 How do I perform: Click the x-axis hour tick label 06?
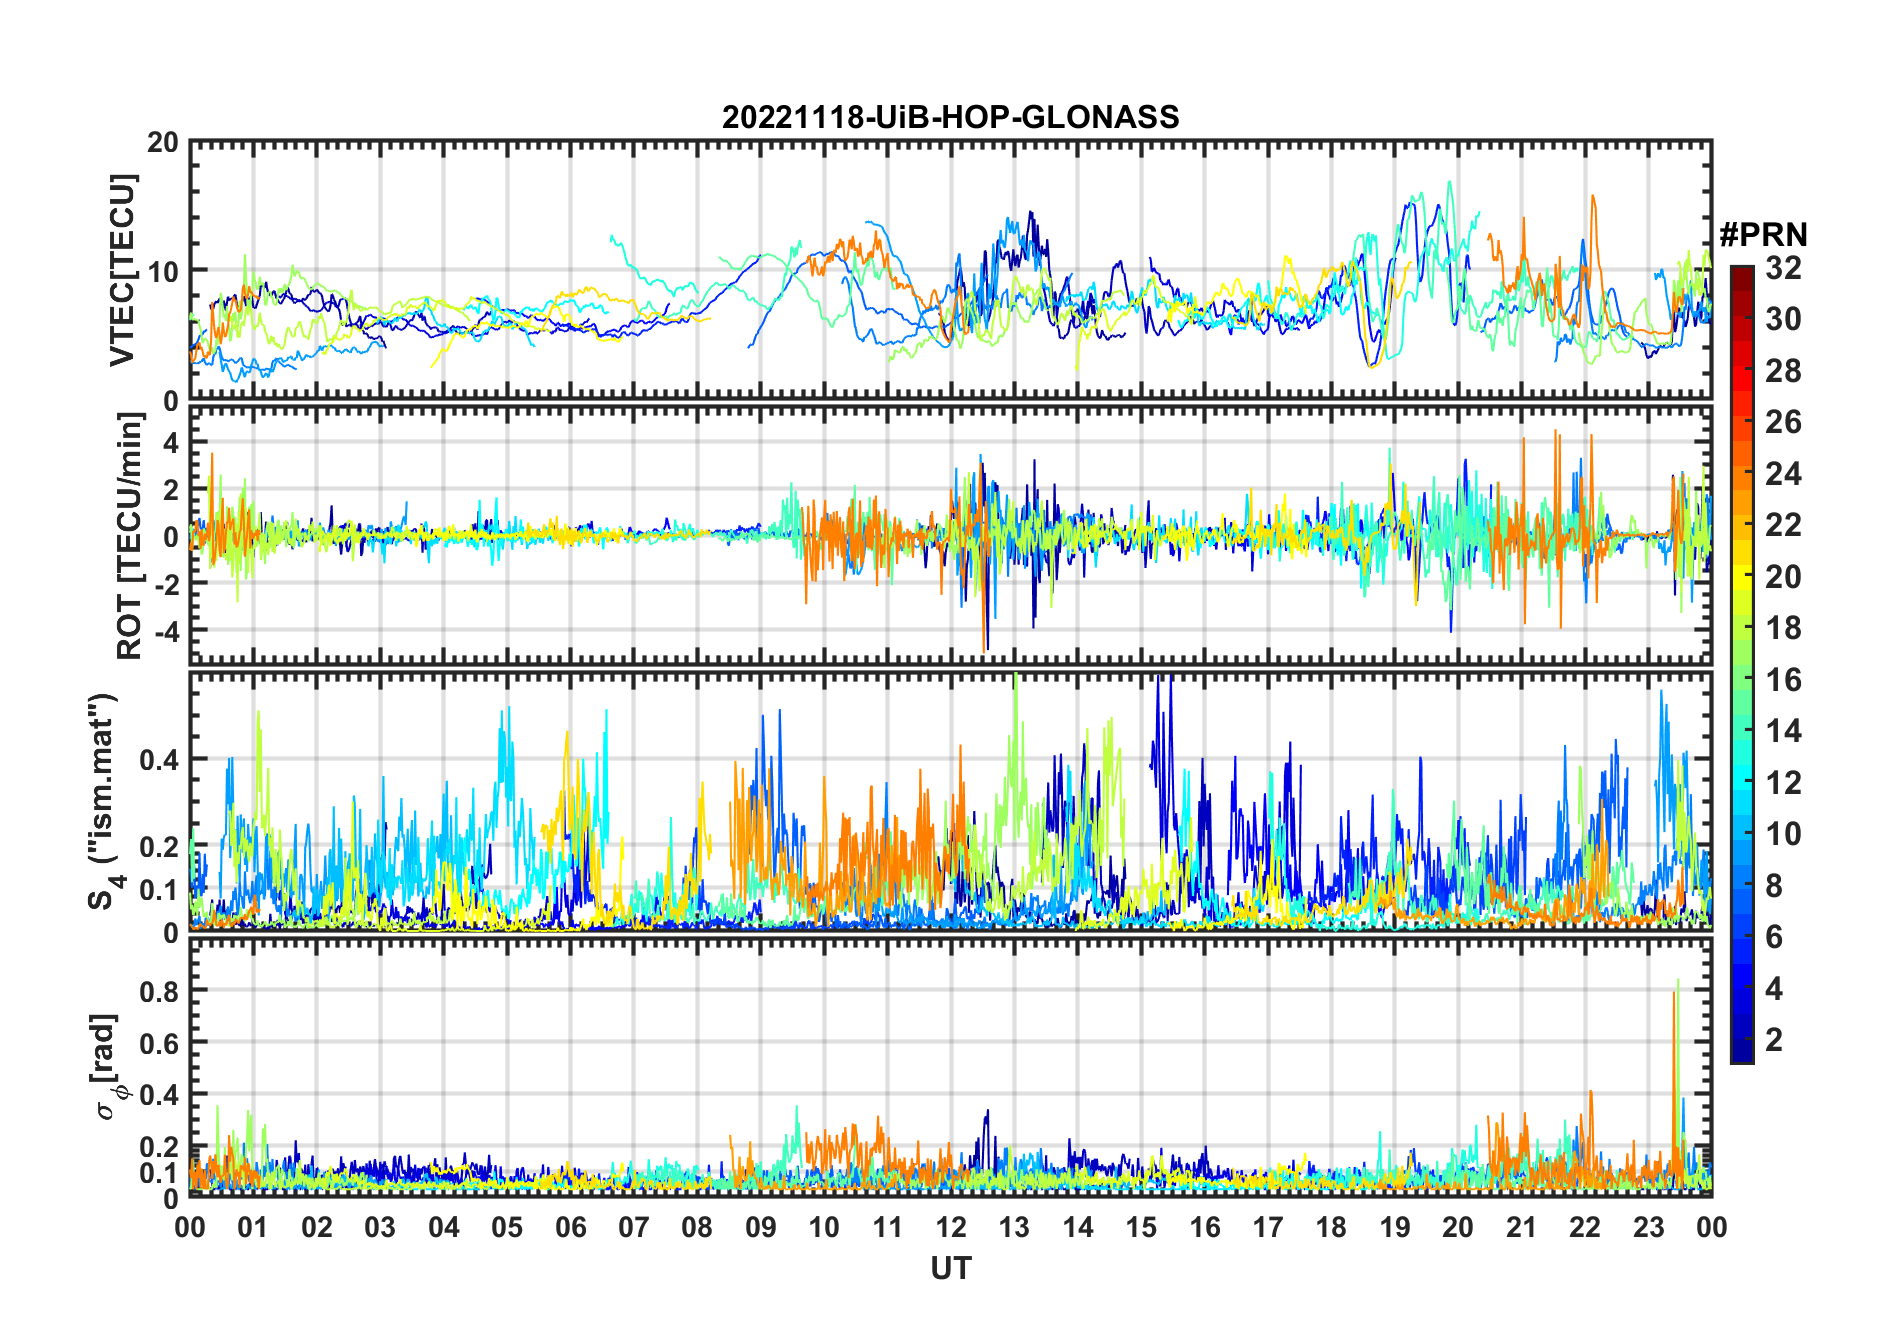point(570,1228)
